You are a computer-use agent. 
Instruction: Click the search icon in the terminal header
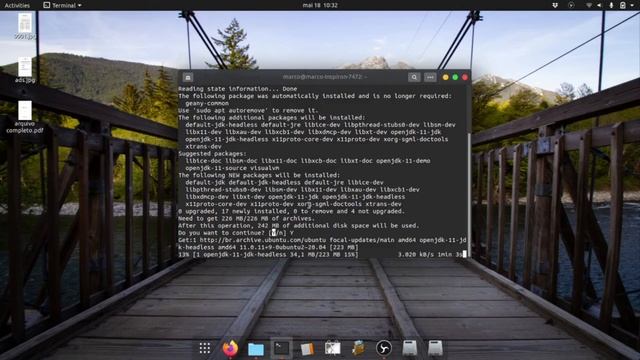coord(414,77)
